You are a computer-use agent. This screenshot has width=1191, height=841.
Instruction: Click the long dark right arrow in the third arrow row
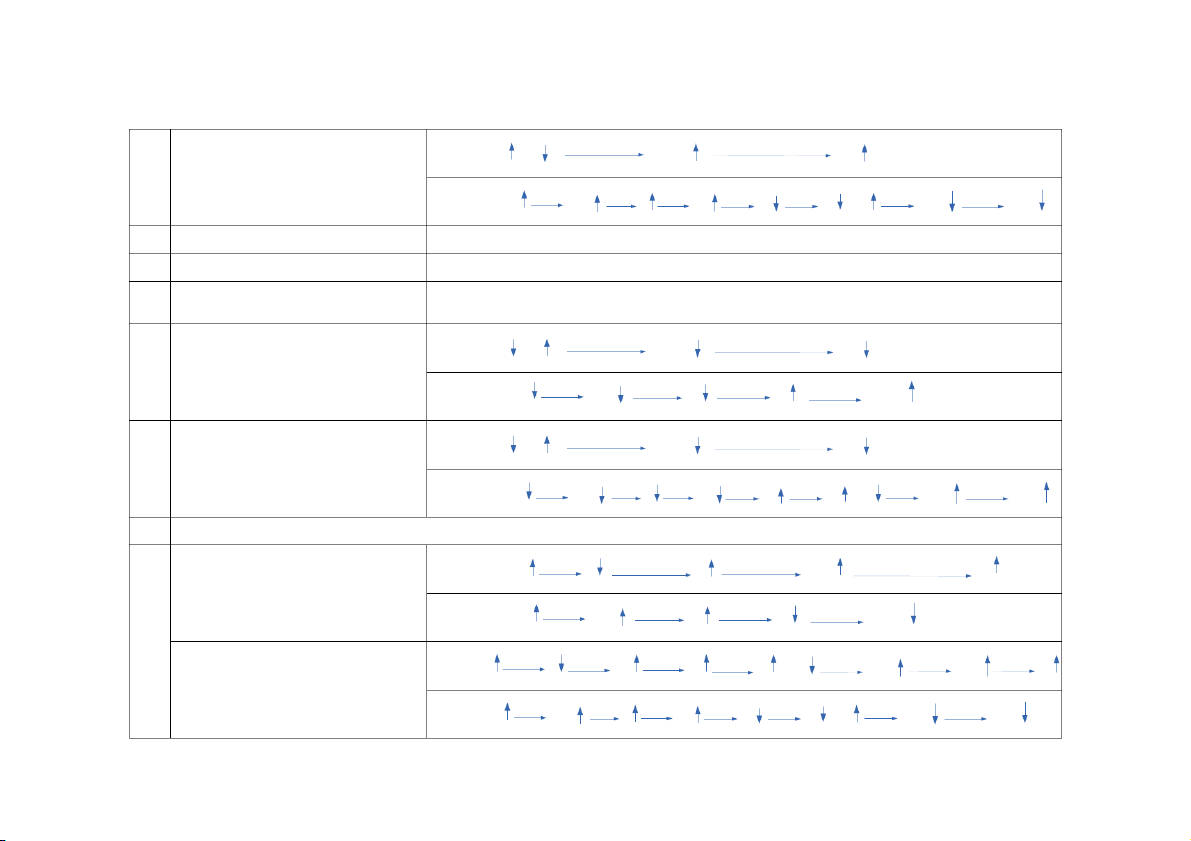click(x=604, y=352)
